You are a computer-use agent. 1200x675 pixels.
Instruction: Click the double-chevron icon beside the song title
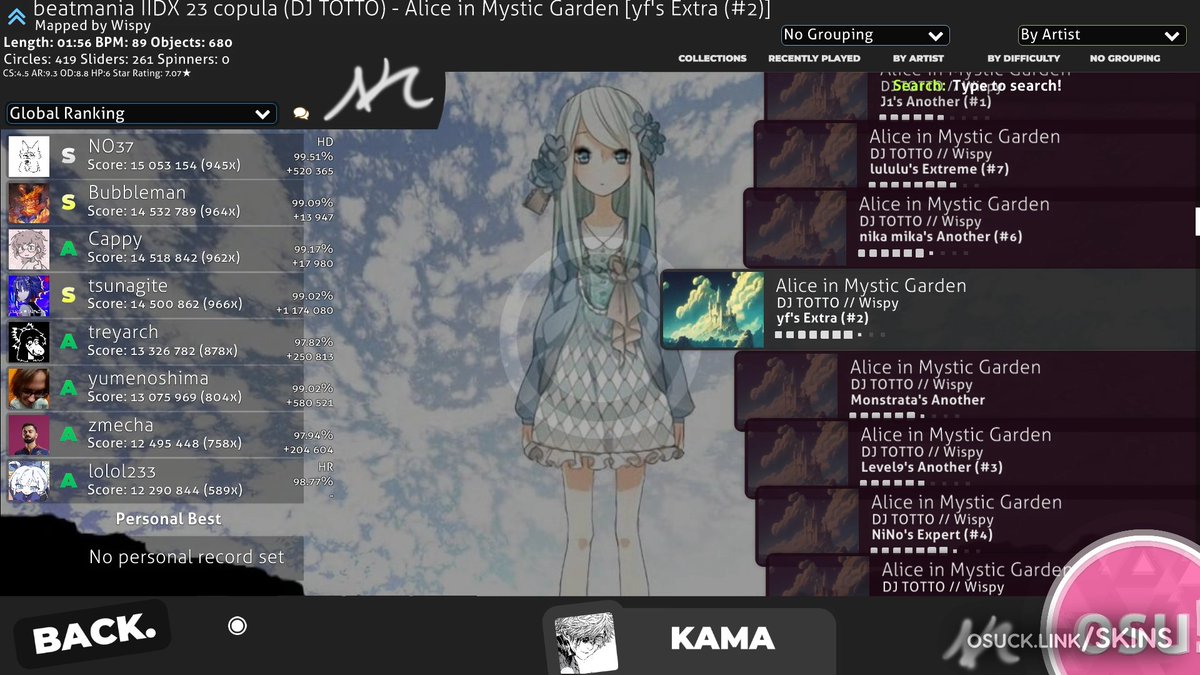point(16,15)
